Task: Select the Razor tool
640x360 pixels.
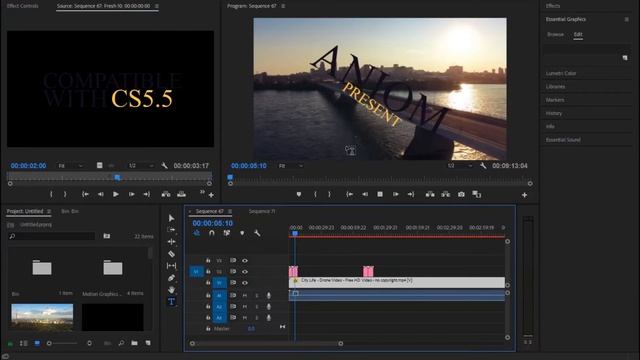Action: tap(171, 254)
